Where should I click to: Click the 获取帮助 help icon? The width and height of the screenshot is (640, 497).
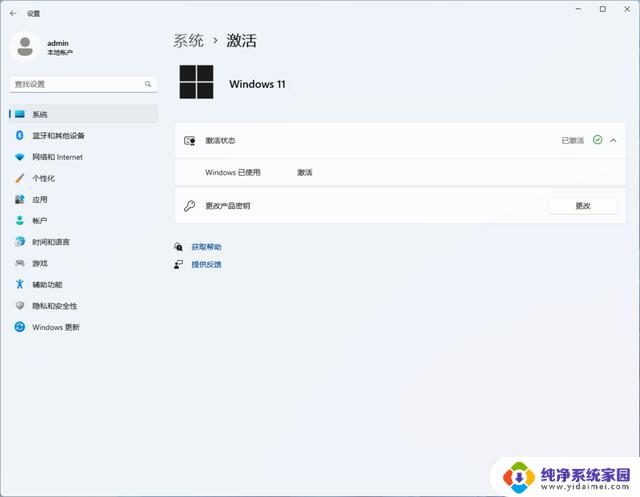pyautogui.click(x=178, y=246)
